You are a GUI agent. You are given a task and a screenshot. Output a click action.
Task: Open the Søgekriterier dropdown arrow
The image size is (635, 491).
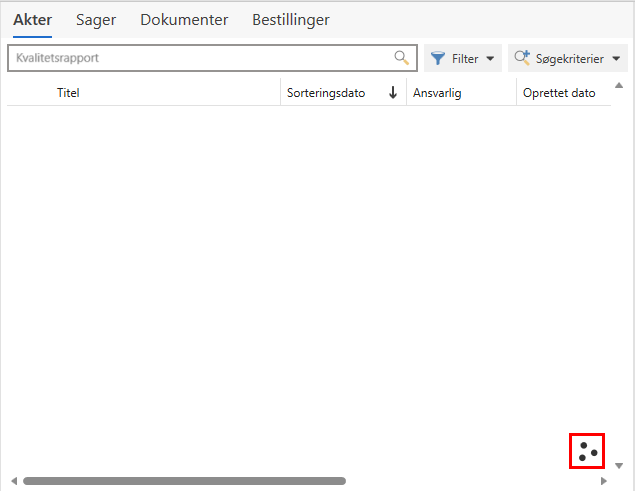click(616, 59)
